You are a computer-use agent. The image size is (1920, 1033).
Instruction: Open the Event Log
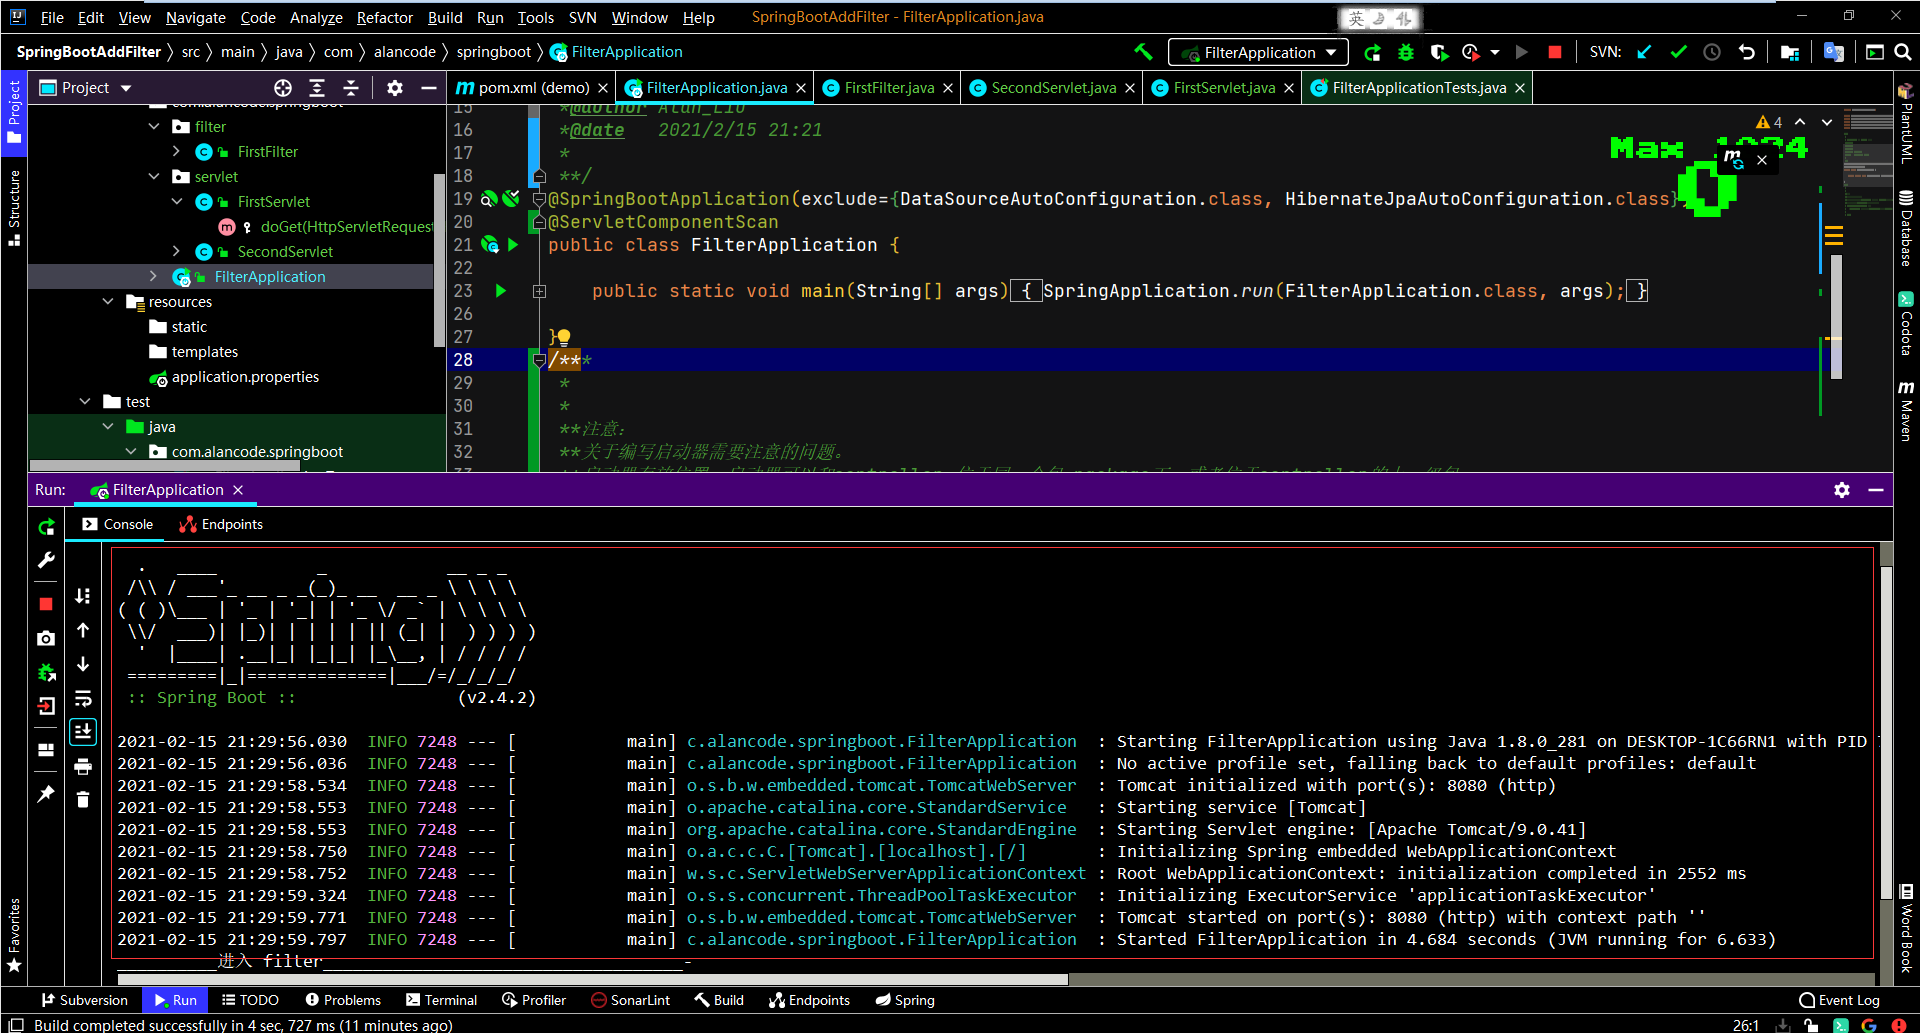coord(1839,1000)
